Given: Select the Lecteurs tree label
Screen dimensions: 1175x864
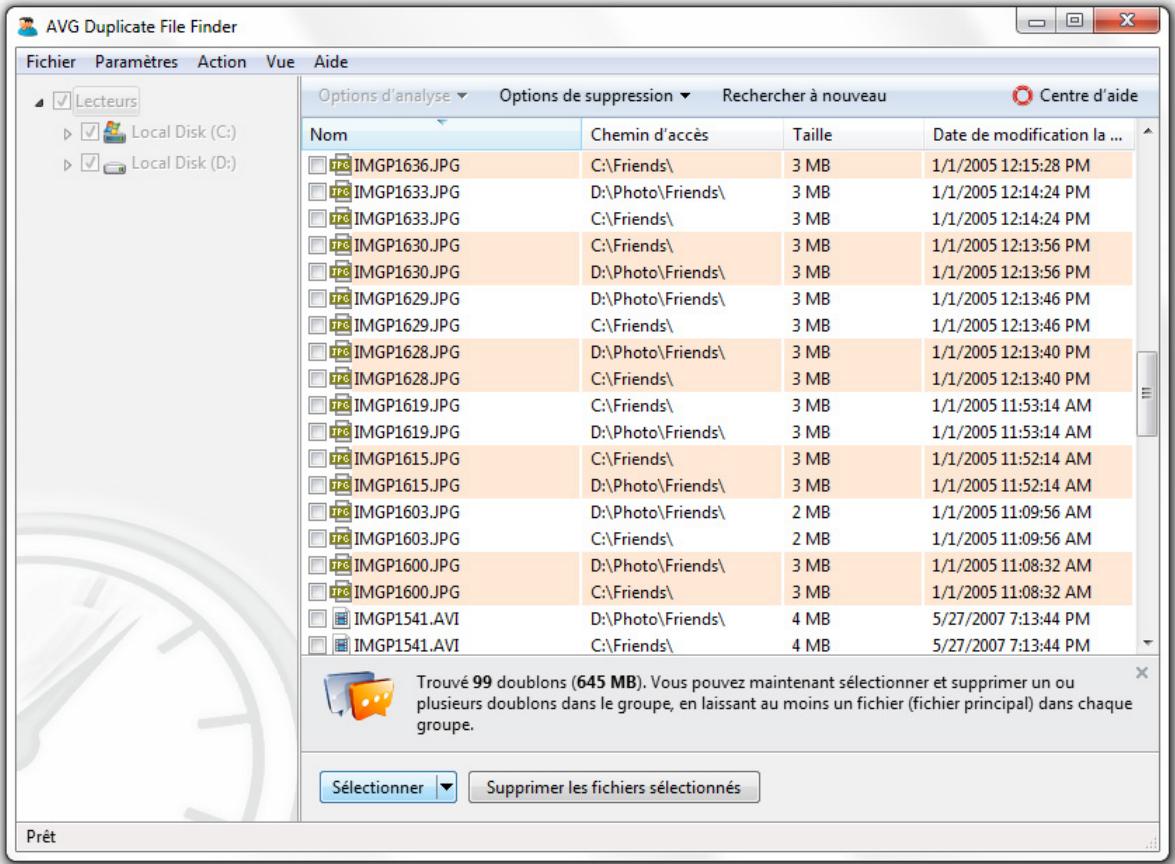Looking at the screenshot, I should tap(106, 100).
